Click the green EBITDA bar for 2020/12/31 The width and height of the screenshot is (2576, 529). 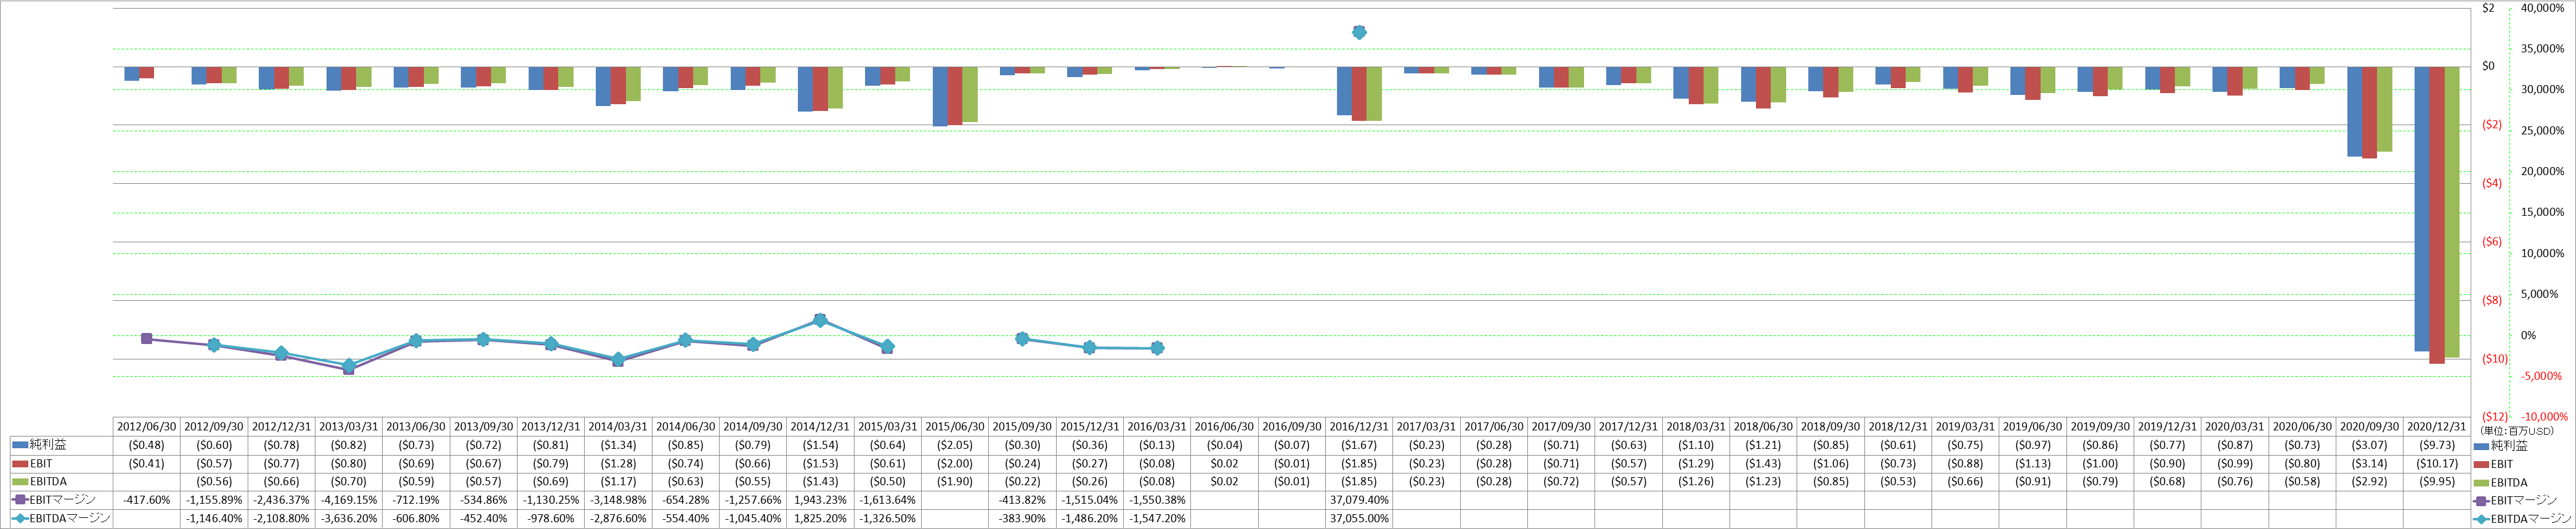(2452, 212)
